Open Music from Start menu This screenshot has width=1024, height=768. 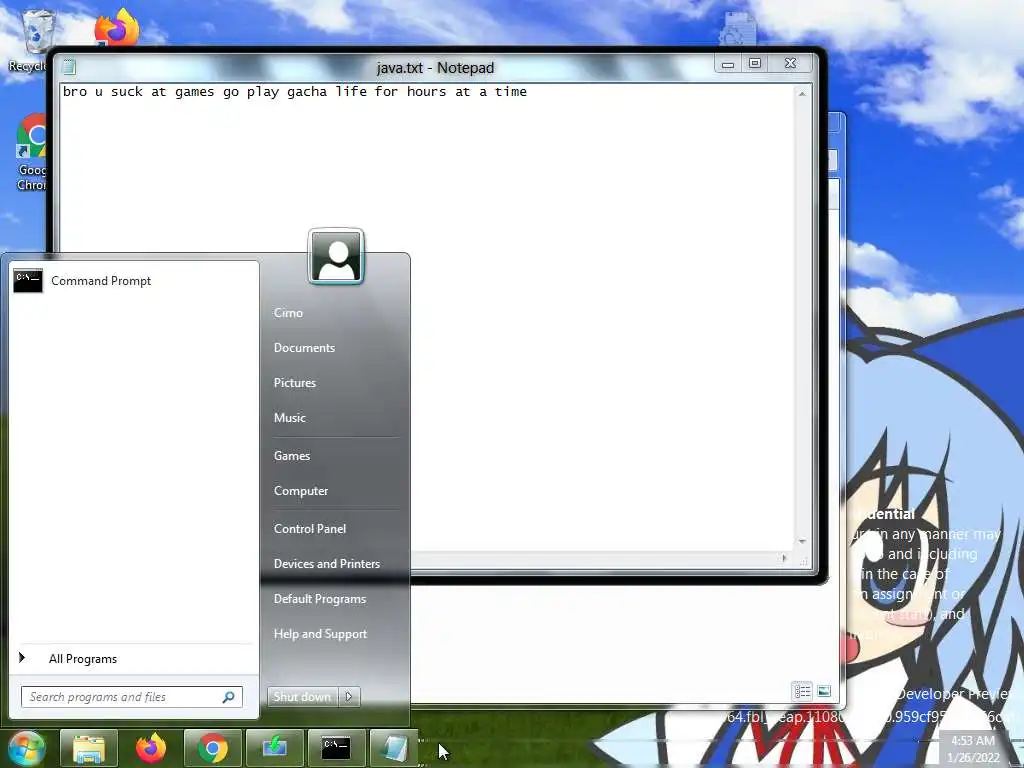(289, 418)
